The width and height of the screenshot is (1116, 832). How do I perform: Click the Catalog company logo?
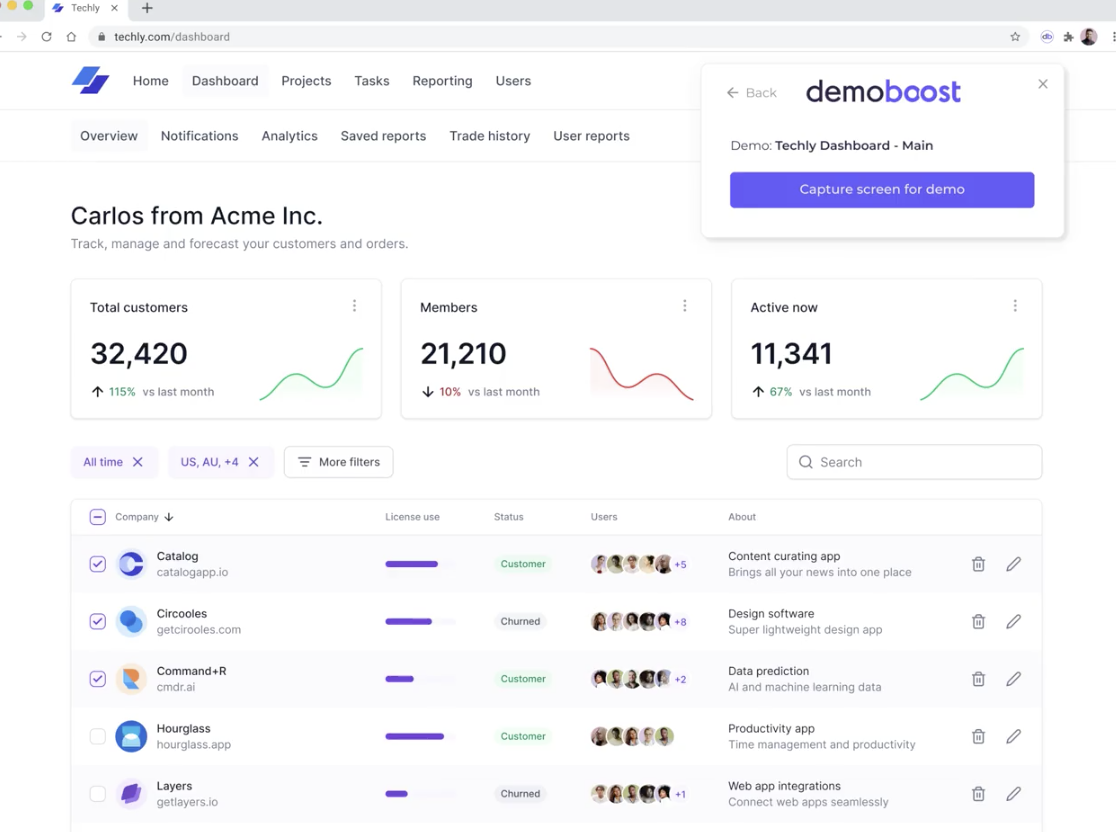coord(131,564)
